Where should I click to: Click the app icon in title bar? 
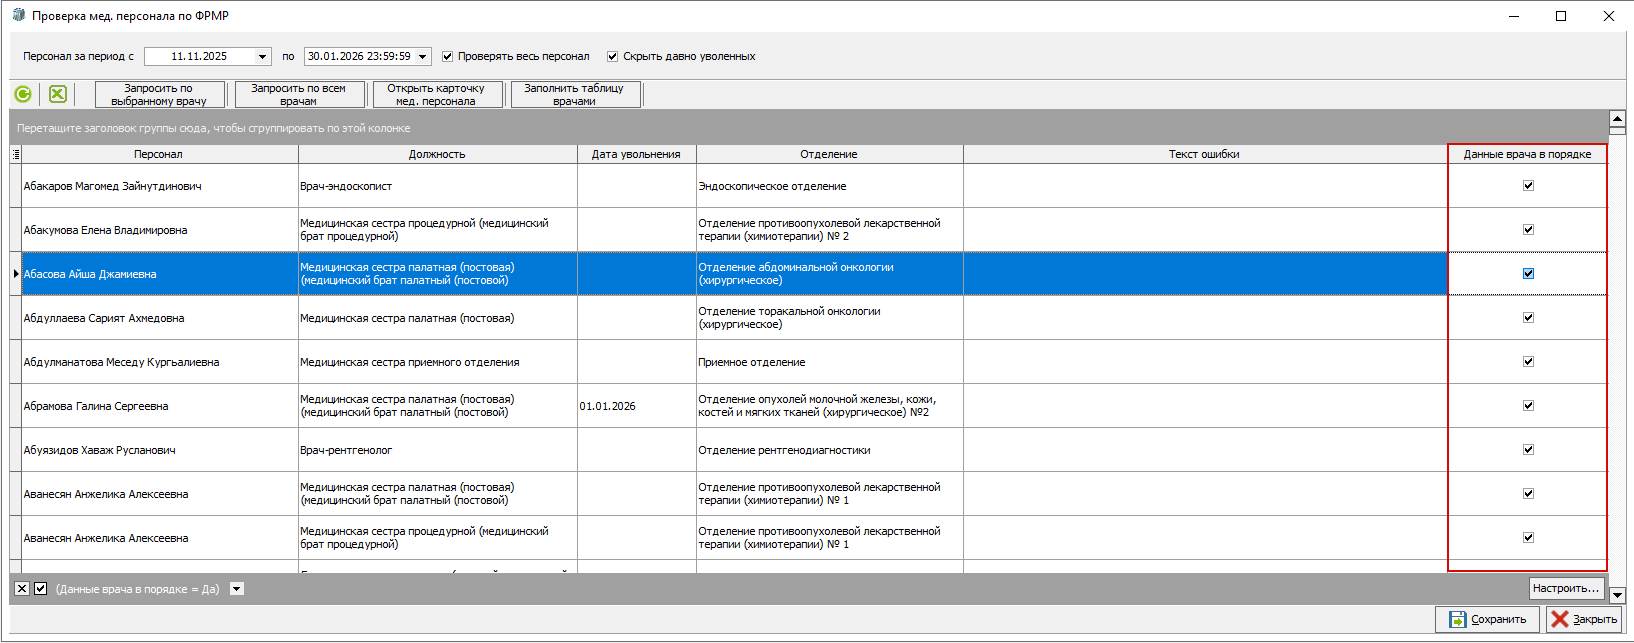point(18,16)
